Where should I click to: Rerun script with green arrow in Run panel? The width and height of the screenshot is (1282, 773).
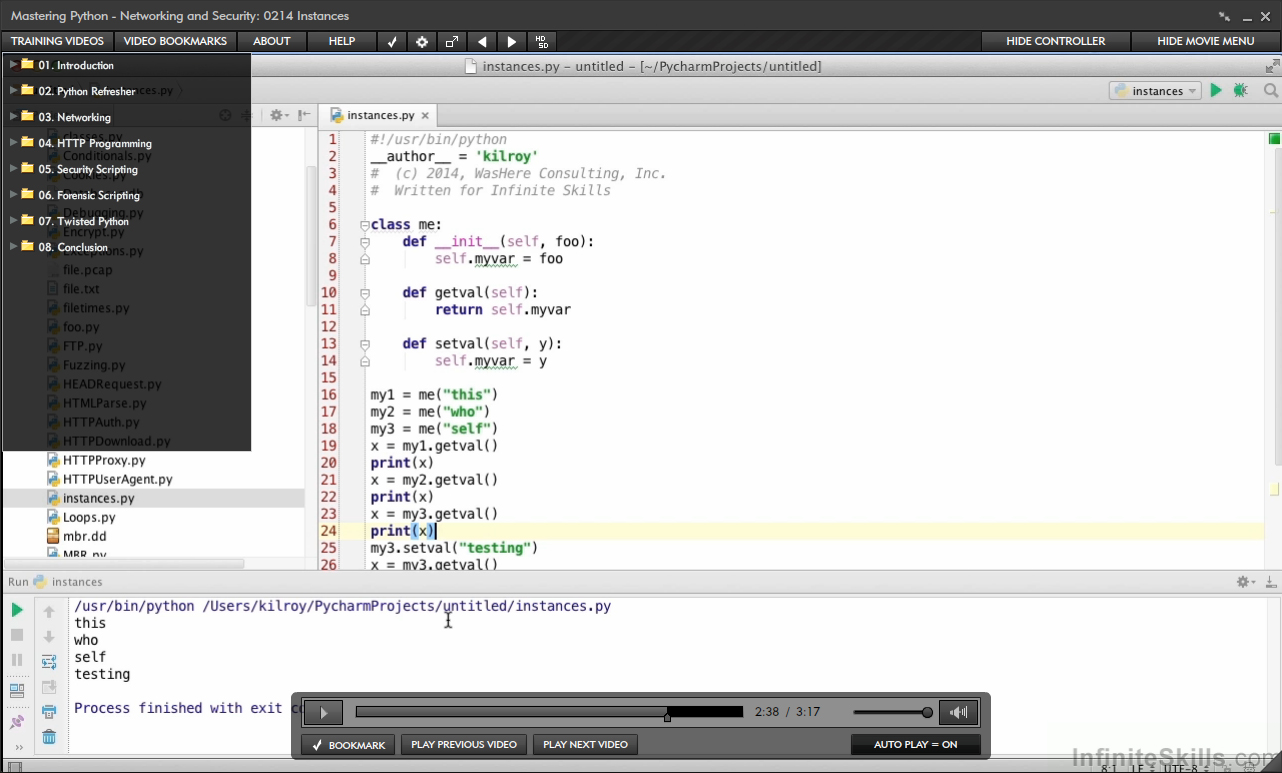[17, 610]
